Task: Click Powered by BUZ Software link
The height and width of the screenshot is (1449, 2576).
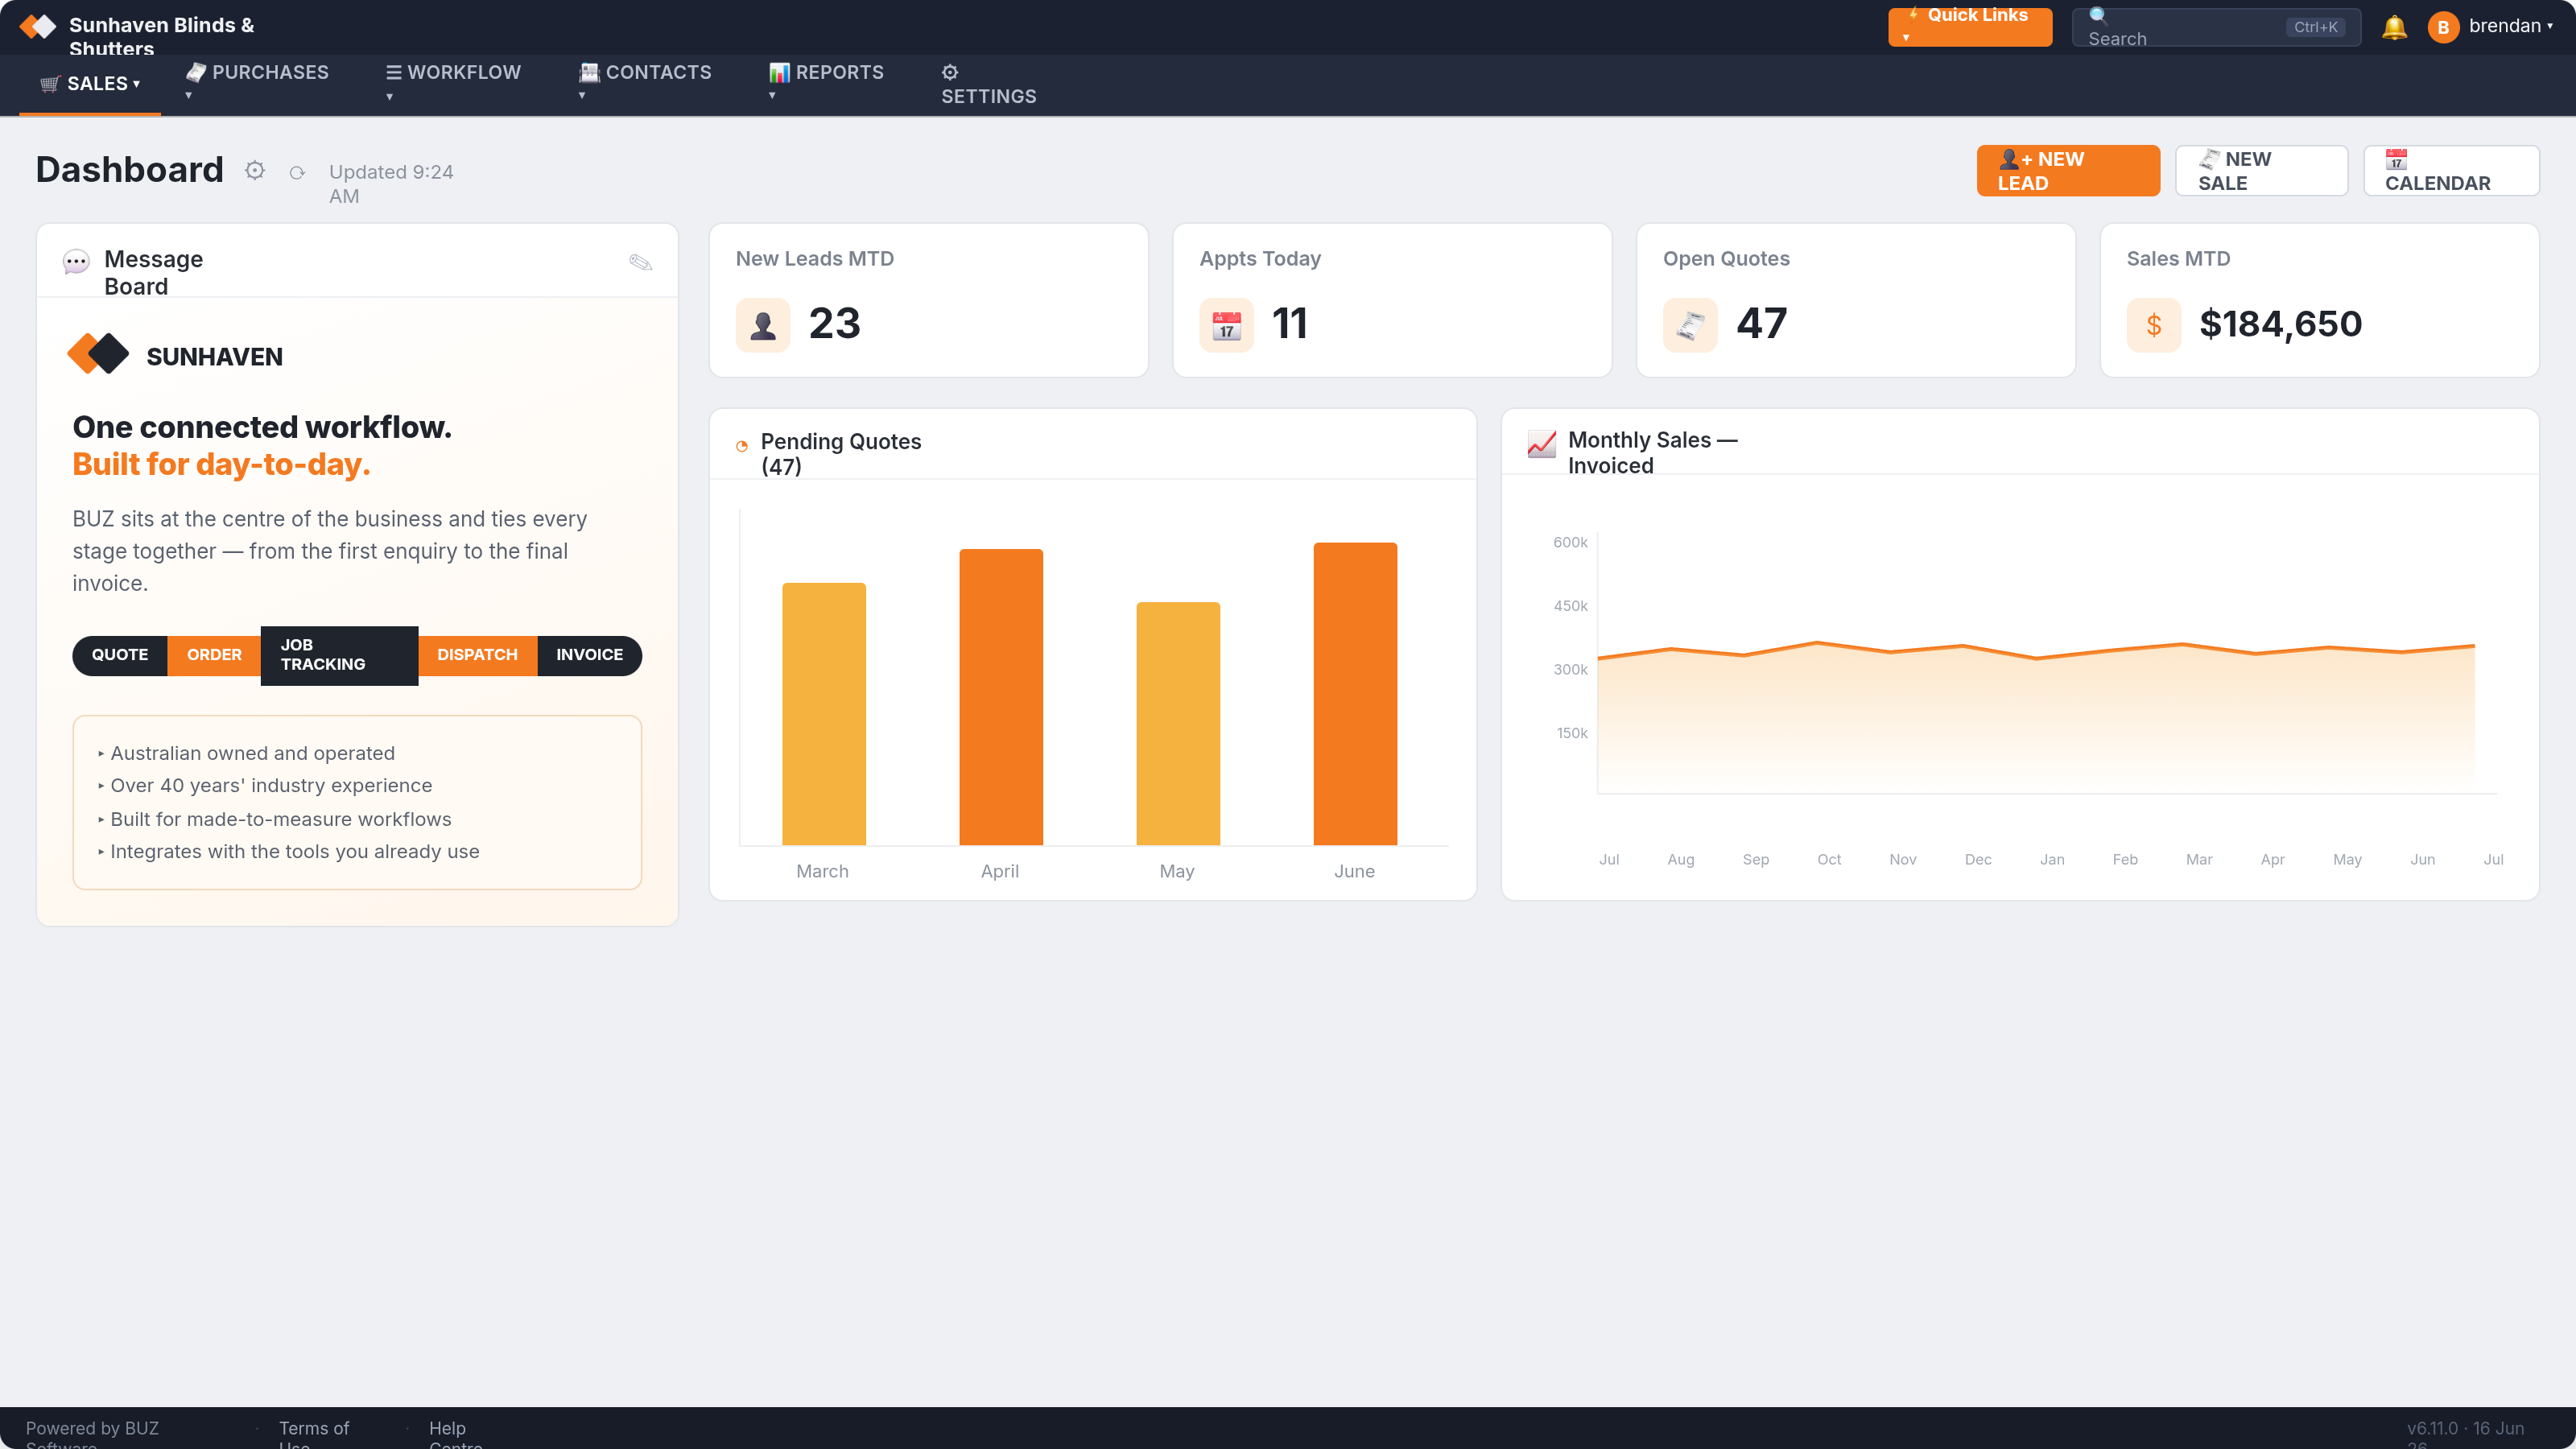Action: [92, 1434]
